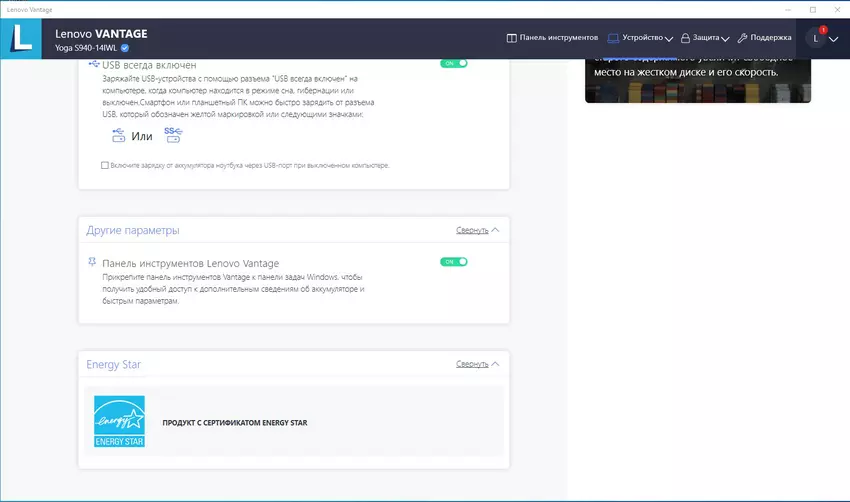Viewport: 850px width, 502px height.
Task: Open the Защита dropdown menu
Action: (725, 39)
